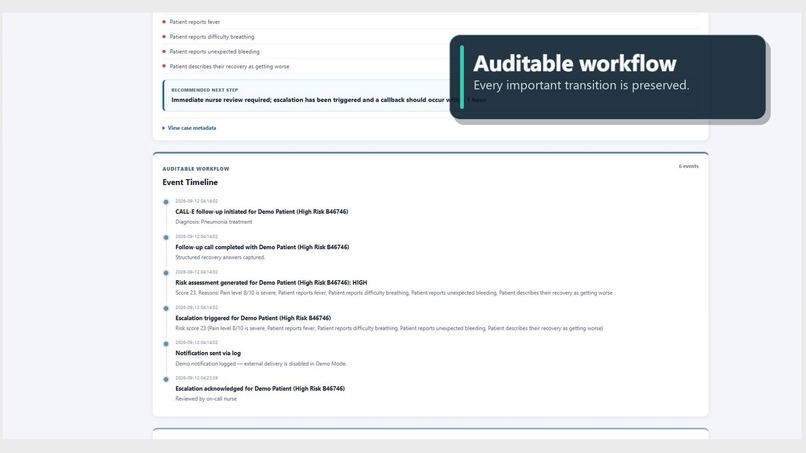The image size is (806, 453).
Task: Click the '6 events' counter
Action: click(x=688, y=166)
